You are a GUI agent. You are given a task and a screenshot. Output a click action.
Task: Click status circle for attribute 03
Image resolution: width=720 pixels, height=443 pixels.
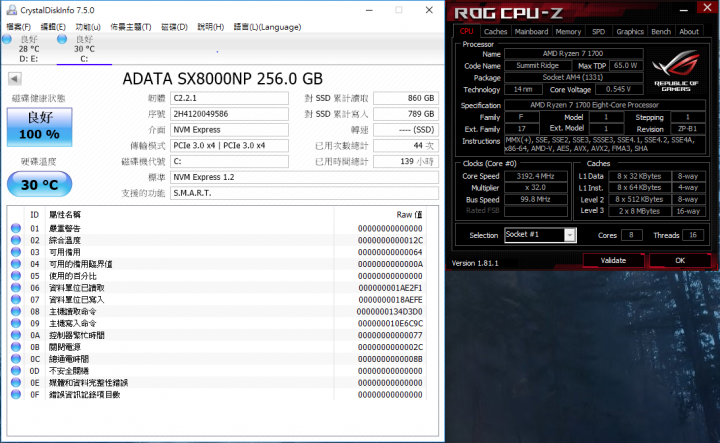click(16, 252)
